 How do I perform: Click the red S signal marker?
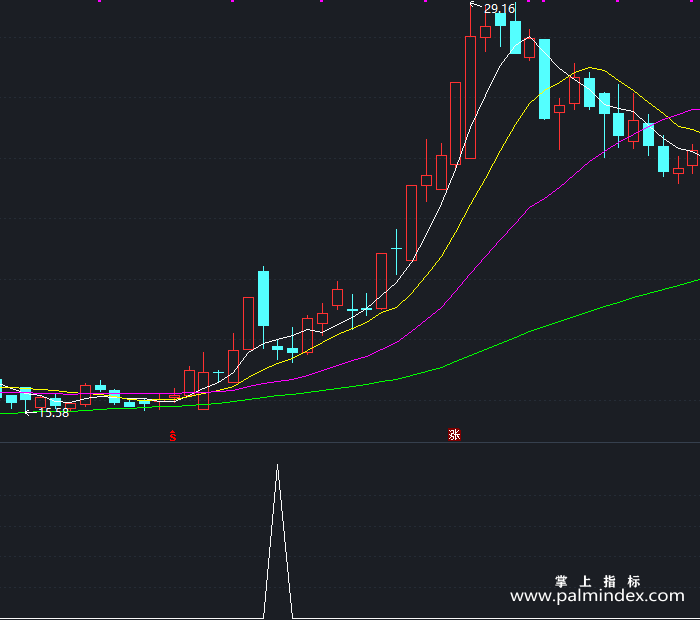point(173,436)
